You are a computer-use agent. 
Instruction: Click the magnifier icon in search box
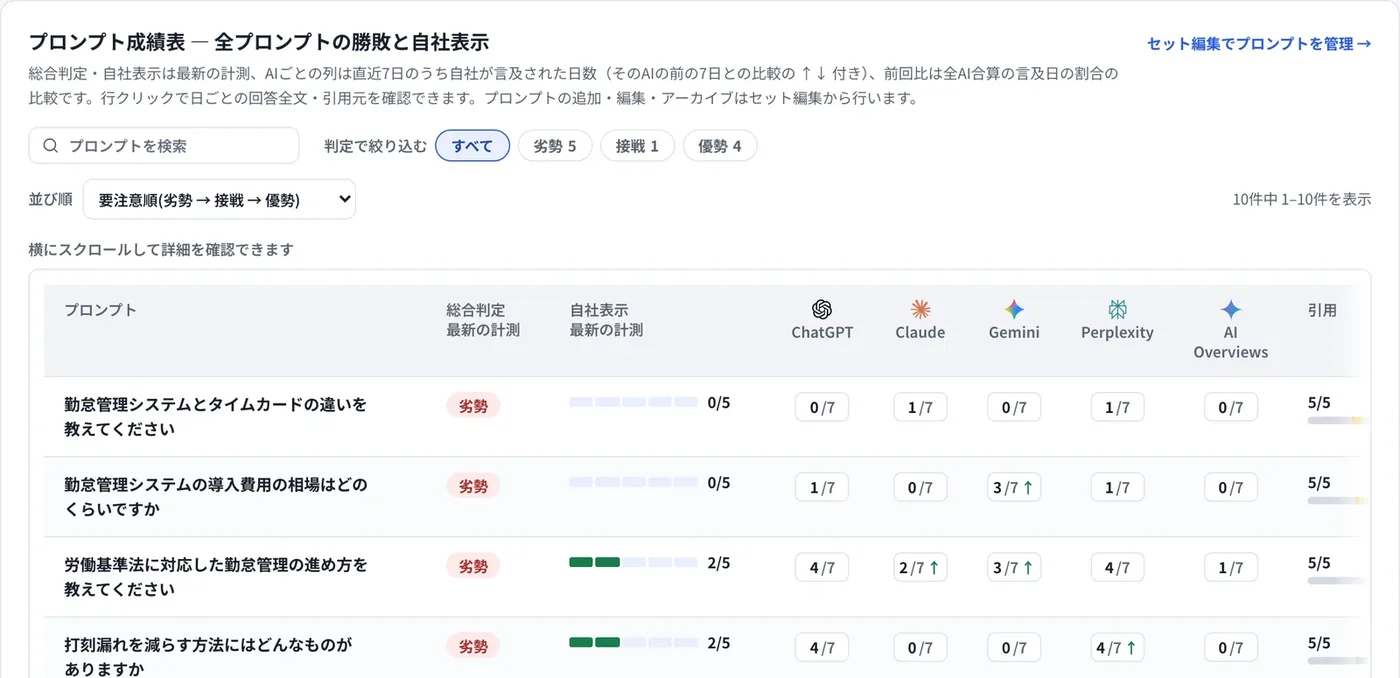click(51, 145)
